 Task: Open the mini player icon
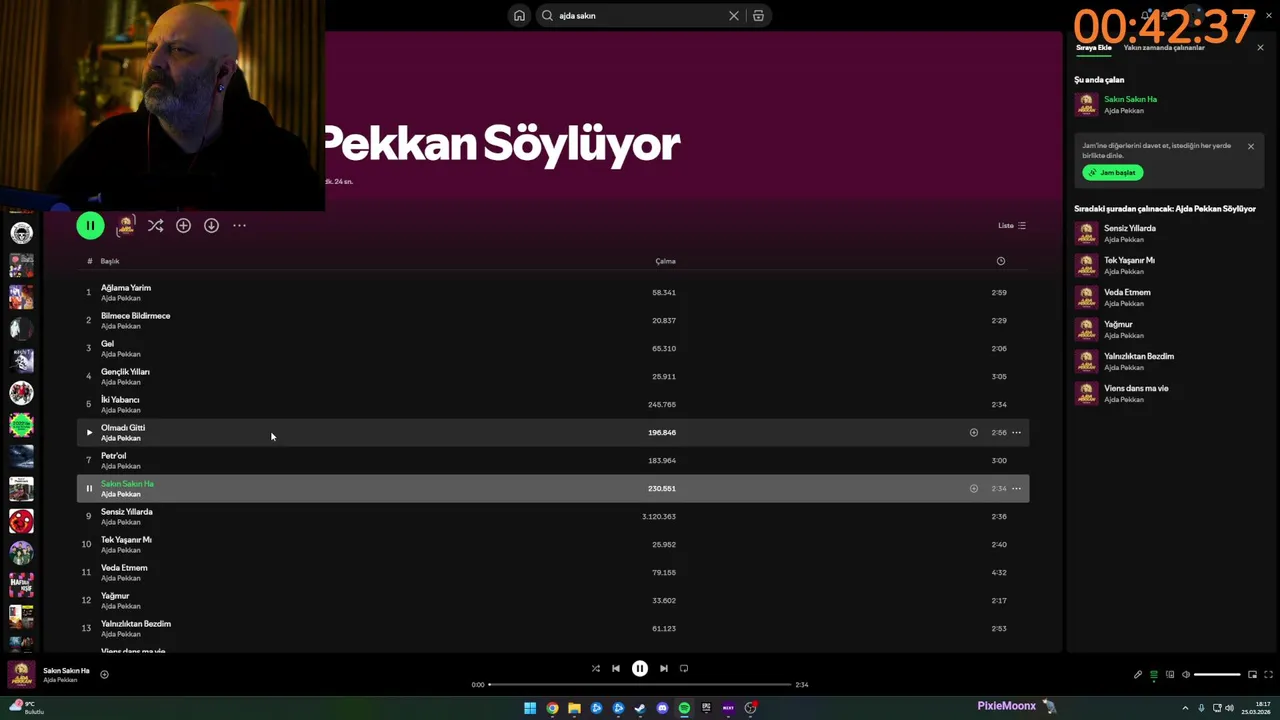coord(1252,675)
